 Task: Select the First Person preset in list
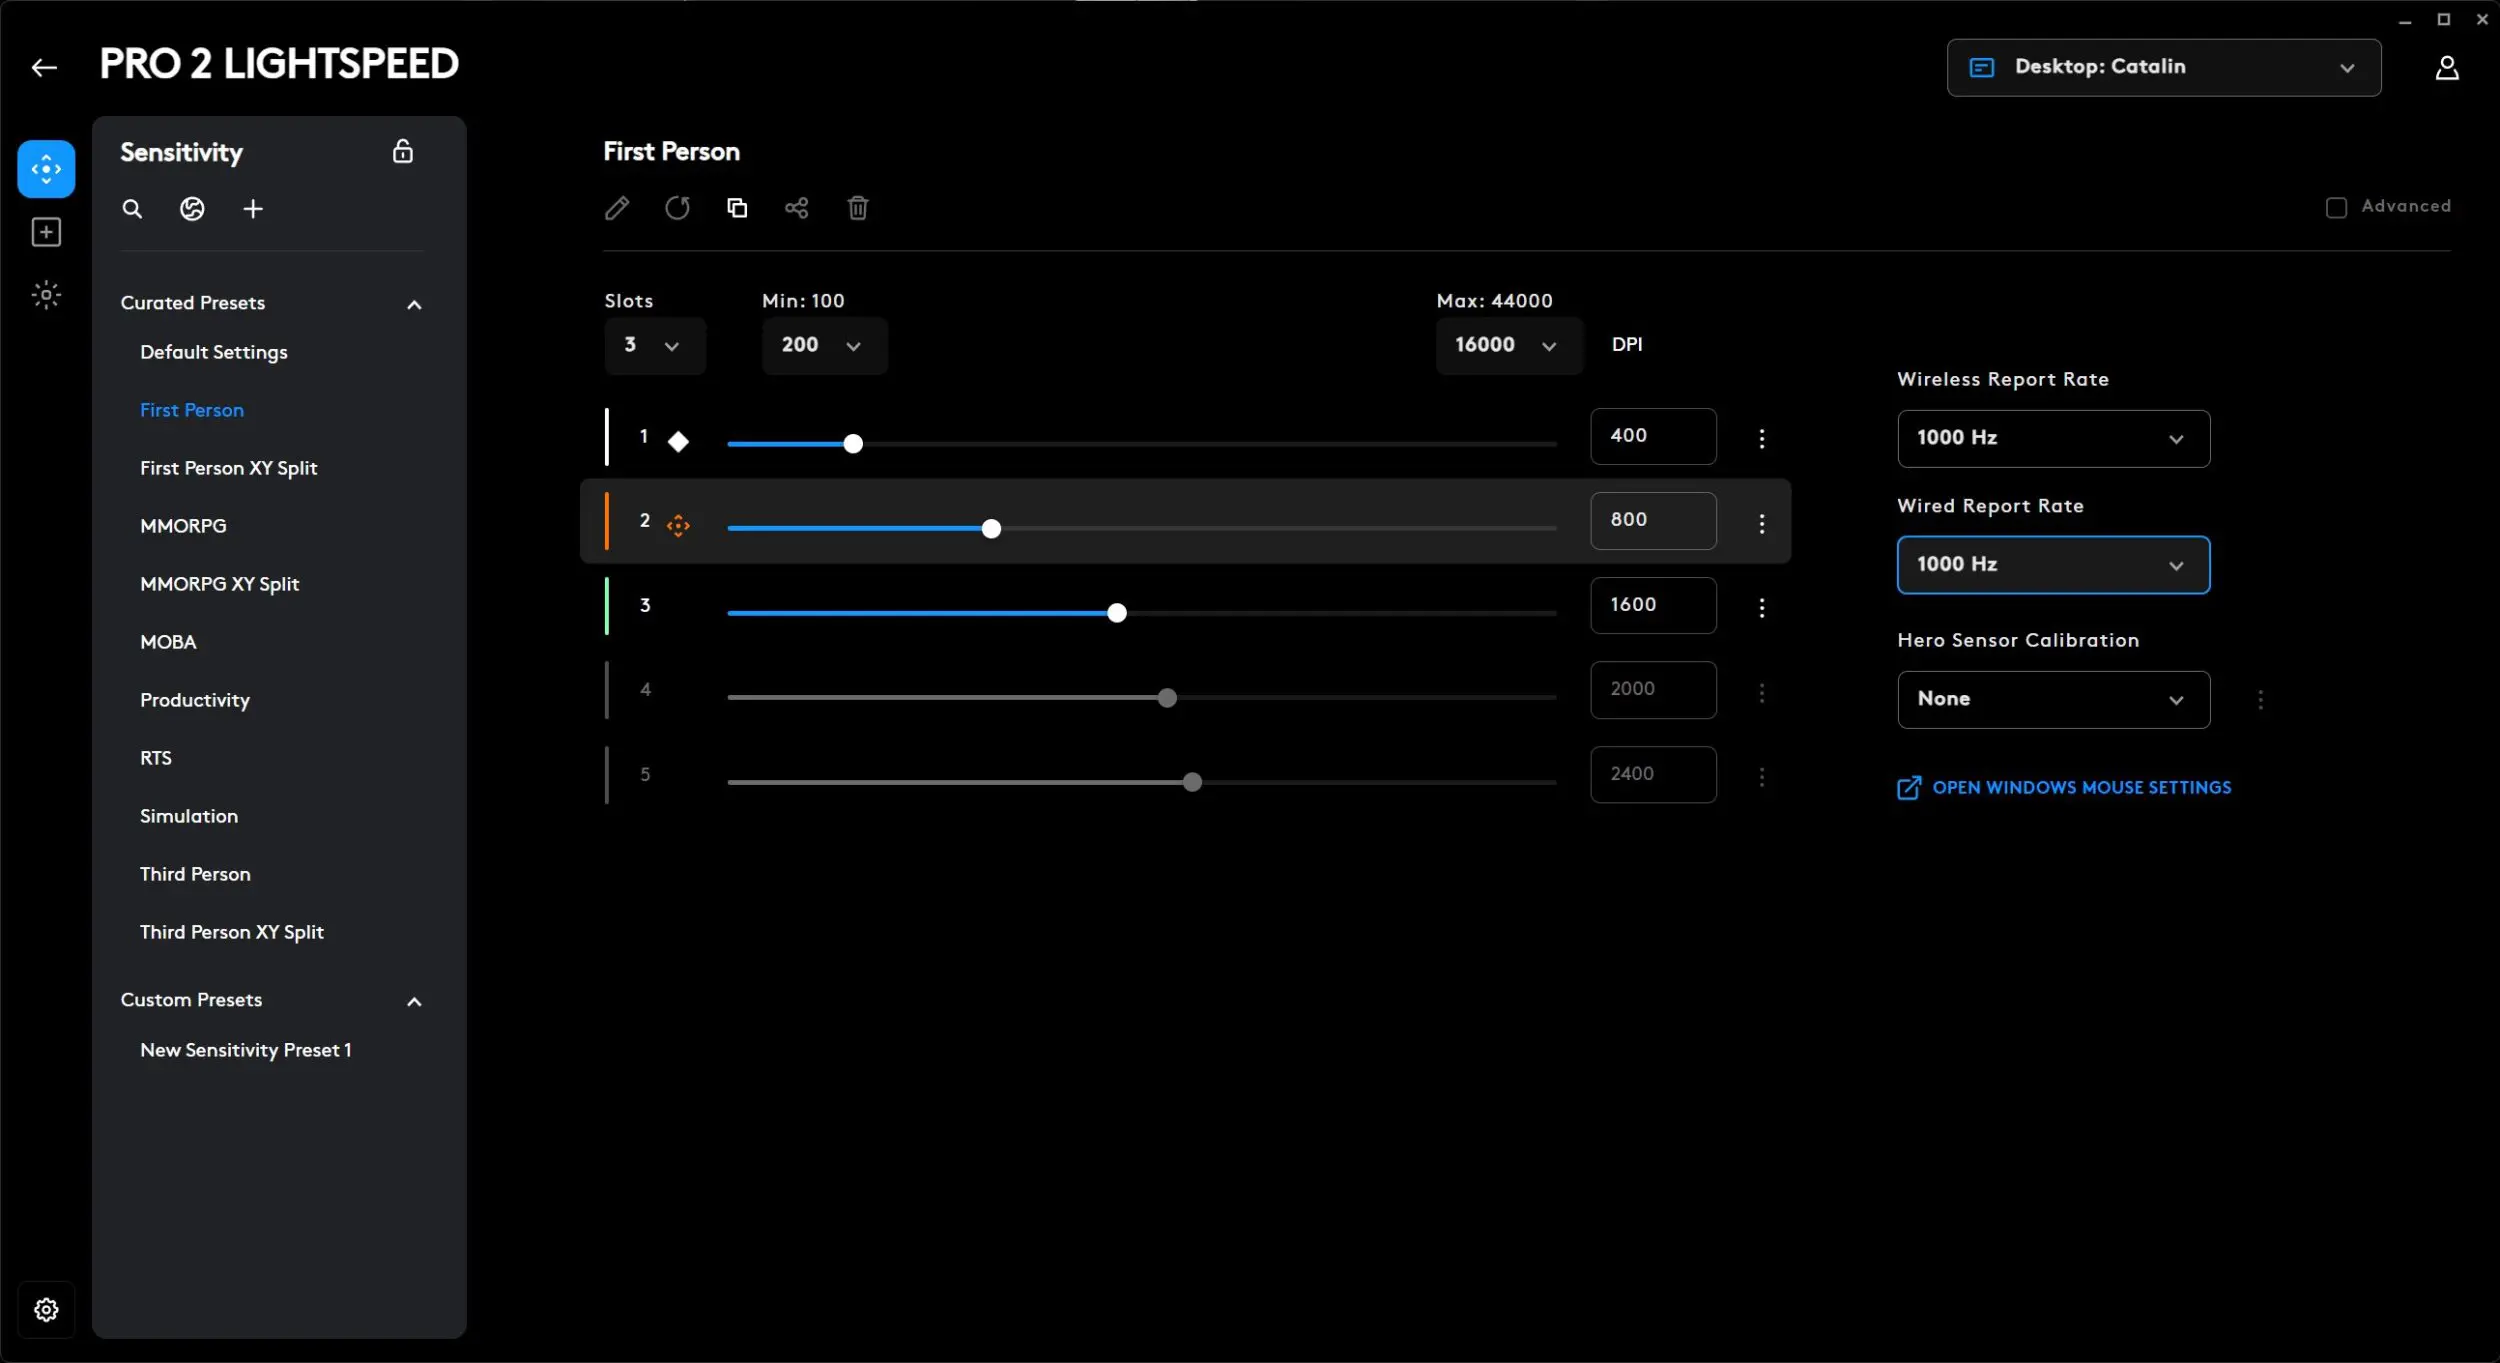pos(192,410)
